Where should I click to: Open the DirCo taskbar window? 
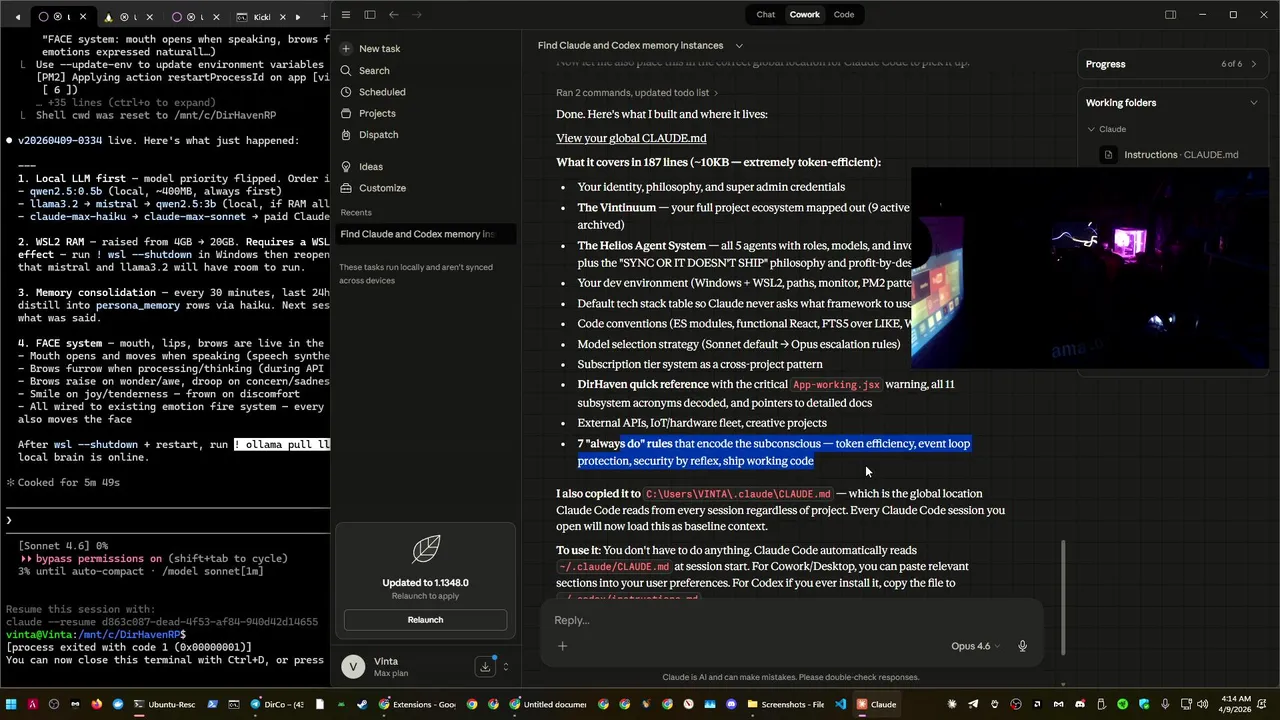[277, 704]
